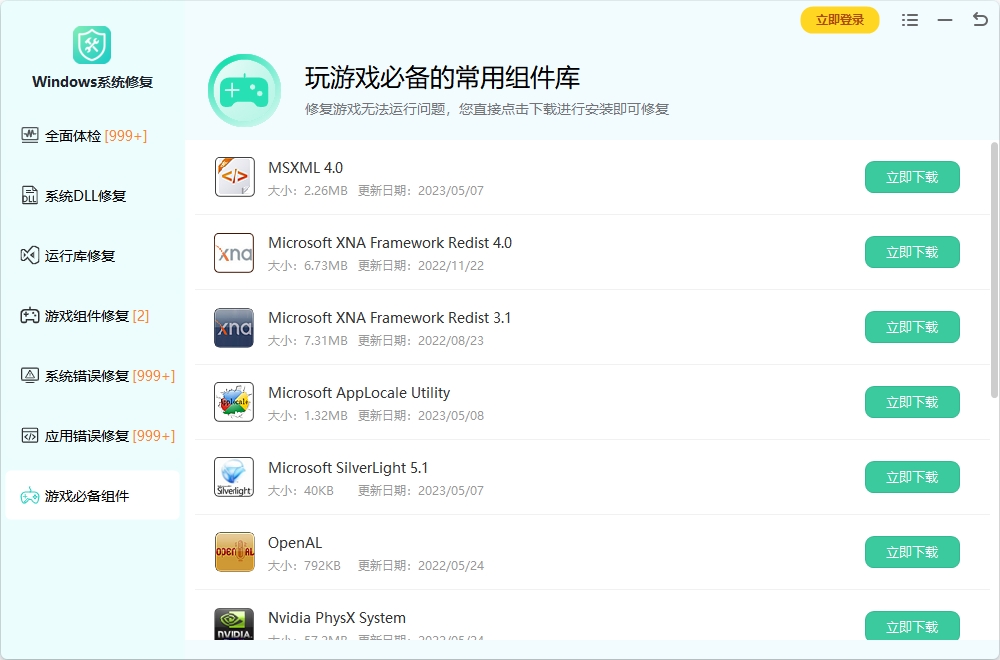
Task: Click the back arrow icon at top right
Action: 980,20
